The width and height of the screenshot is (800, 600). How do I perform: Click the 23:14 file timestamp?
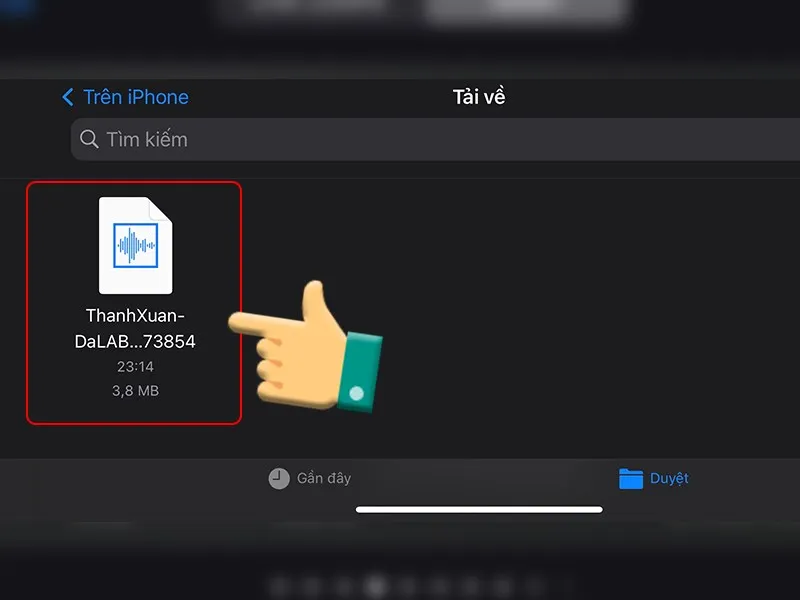tap(135, 367)
